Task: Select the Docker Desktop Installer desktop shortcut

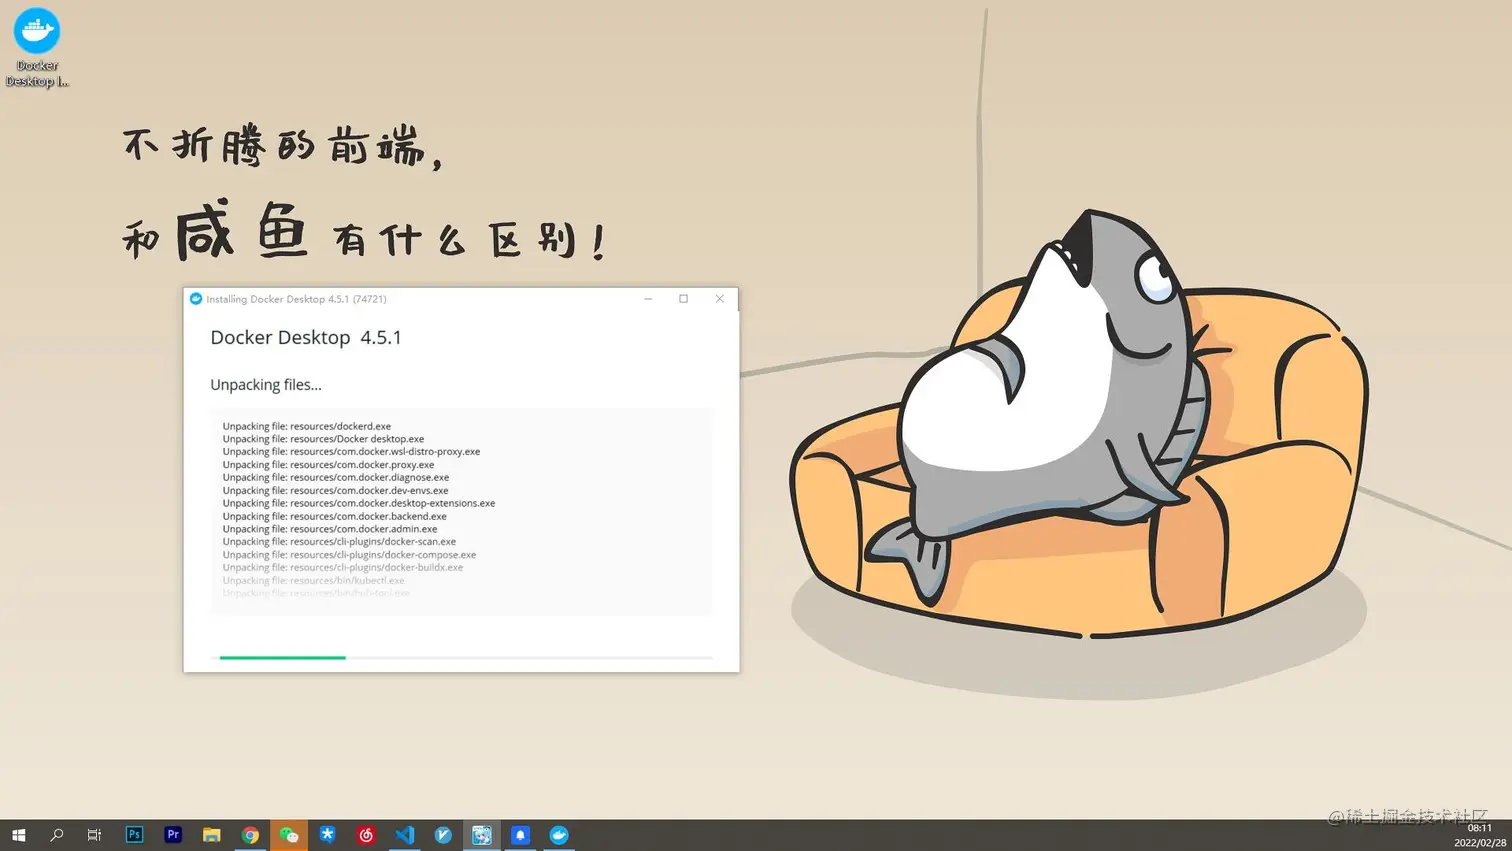Action: click(x=37, y=30)
